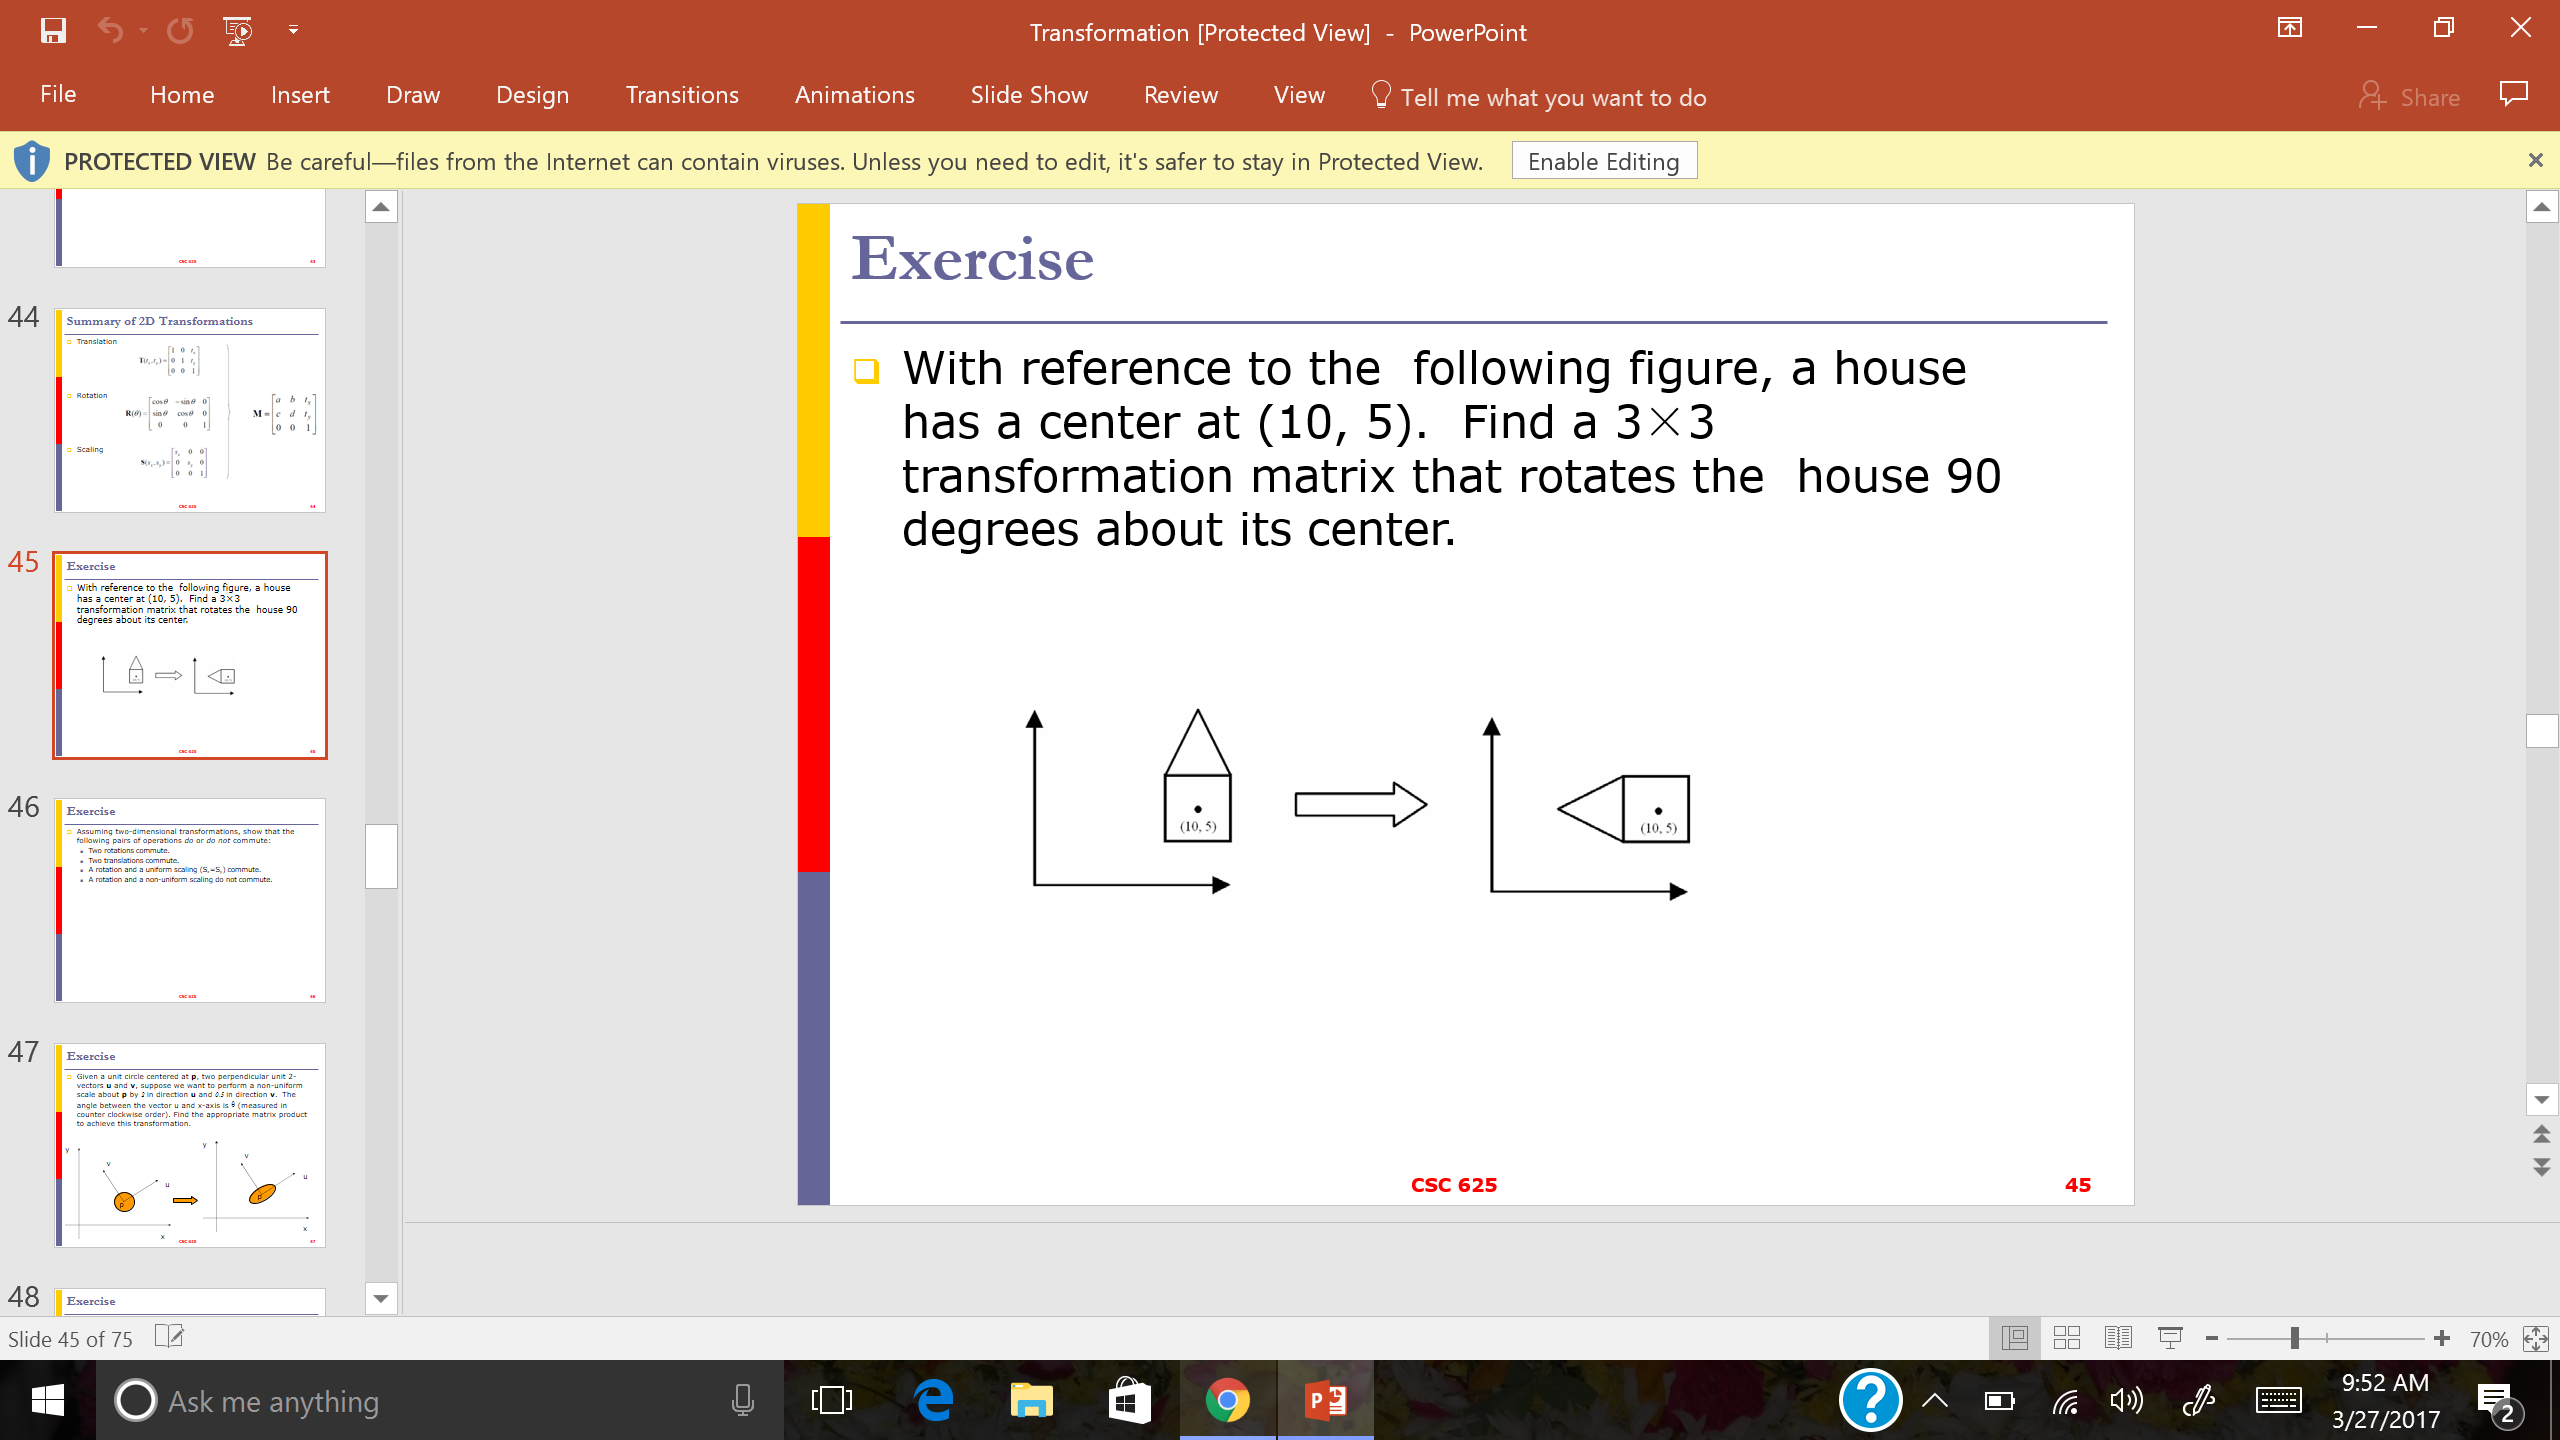Open the Transitions ribbon tab
This screenshot has height=1440, width=2560.
pyautogui.click(x=682, y=95)
